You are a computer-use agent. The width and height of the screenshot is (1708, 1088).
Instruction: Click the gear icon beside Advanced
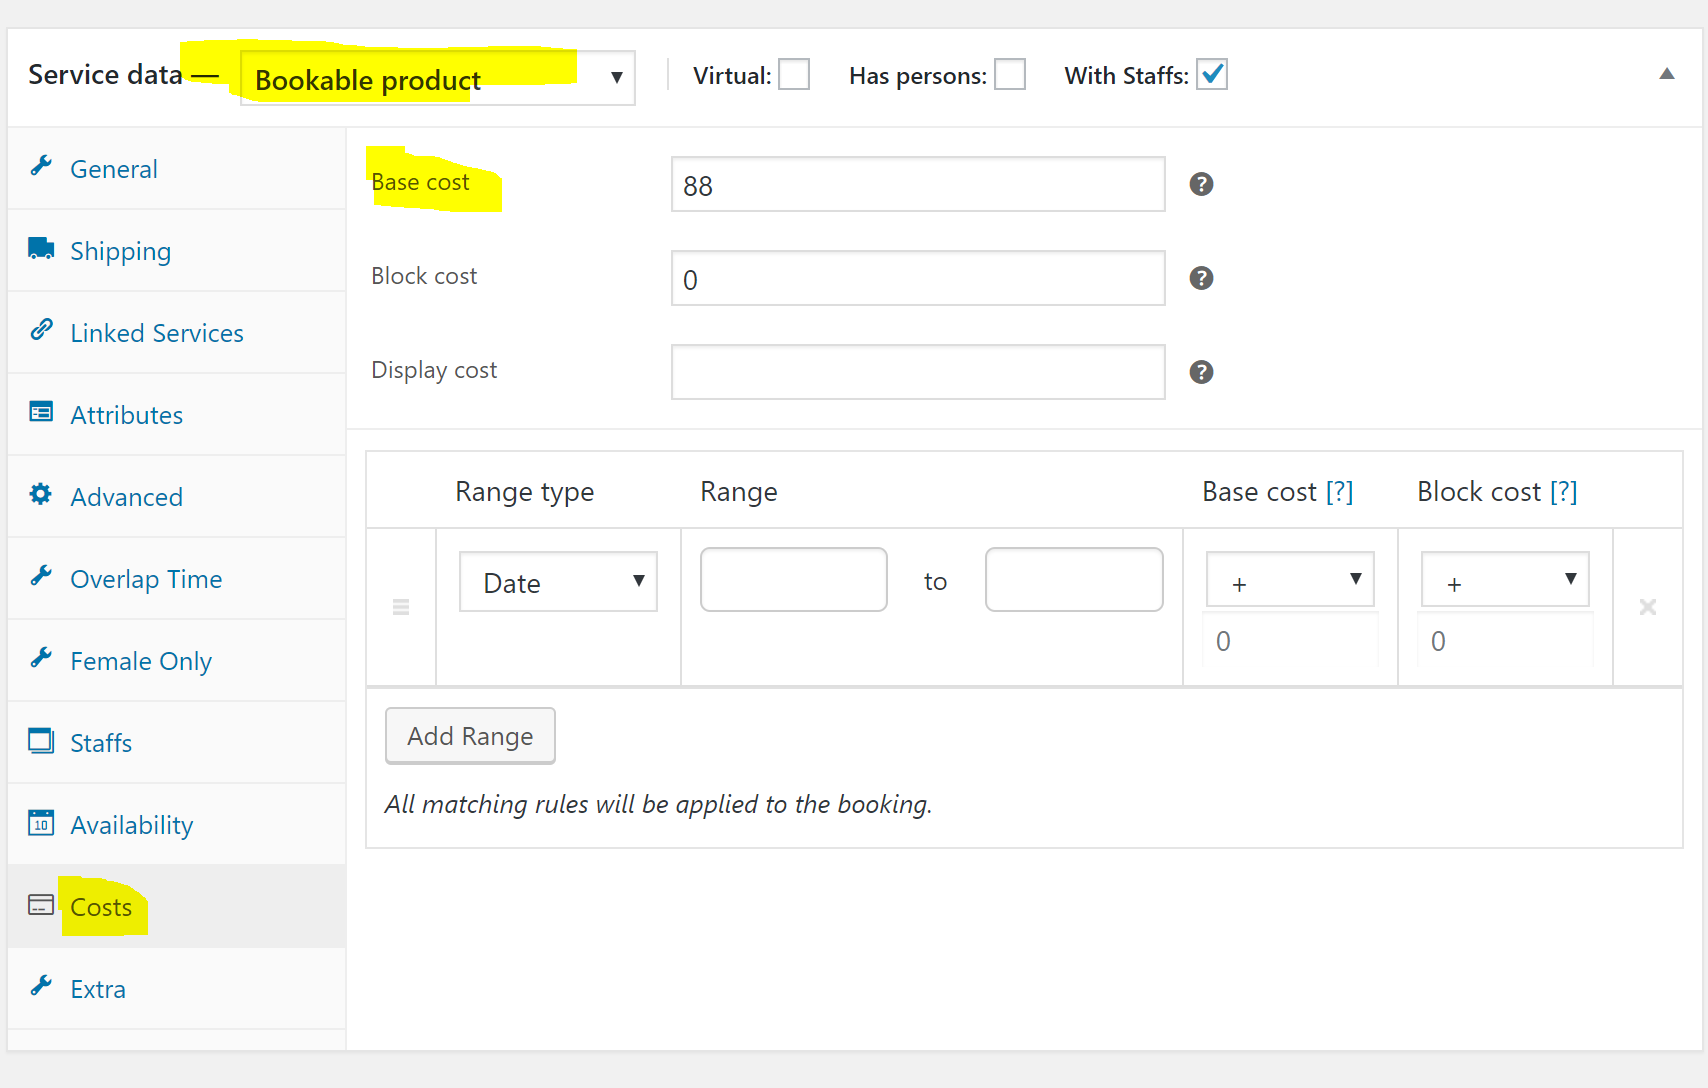[x=41, y=494]
